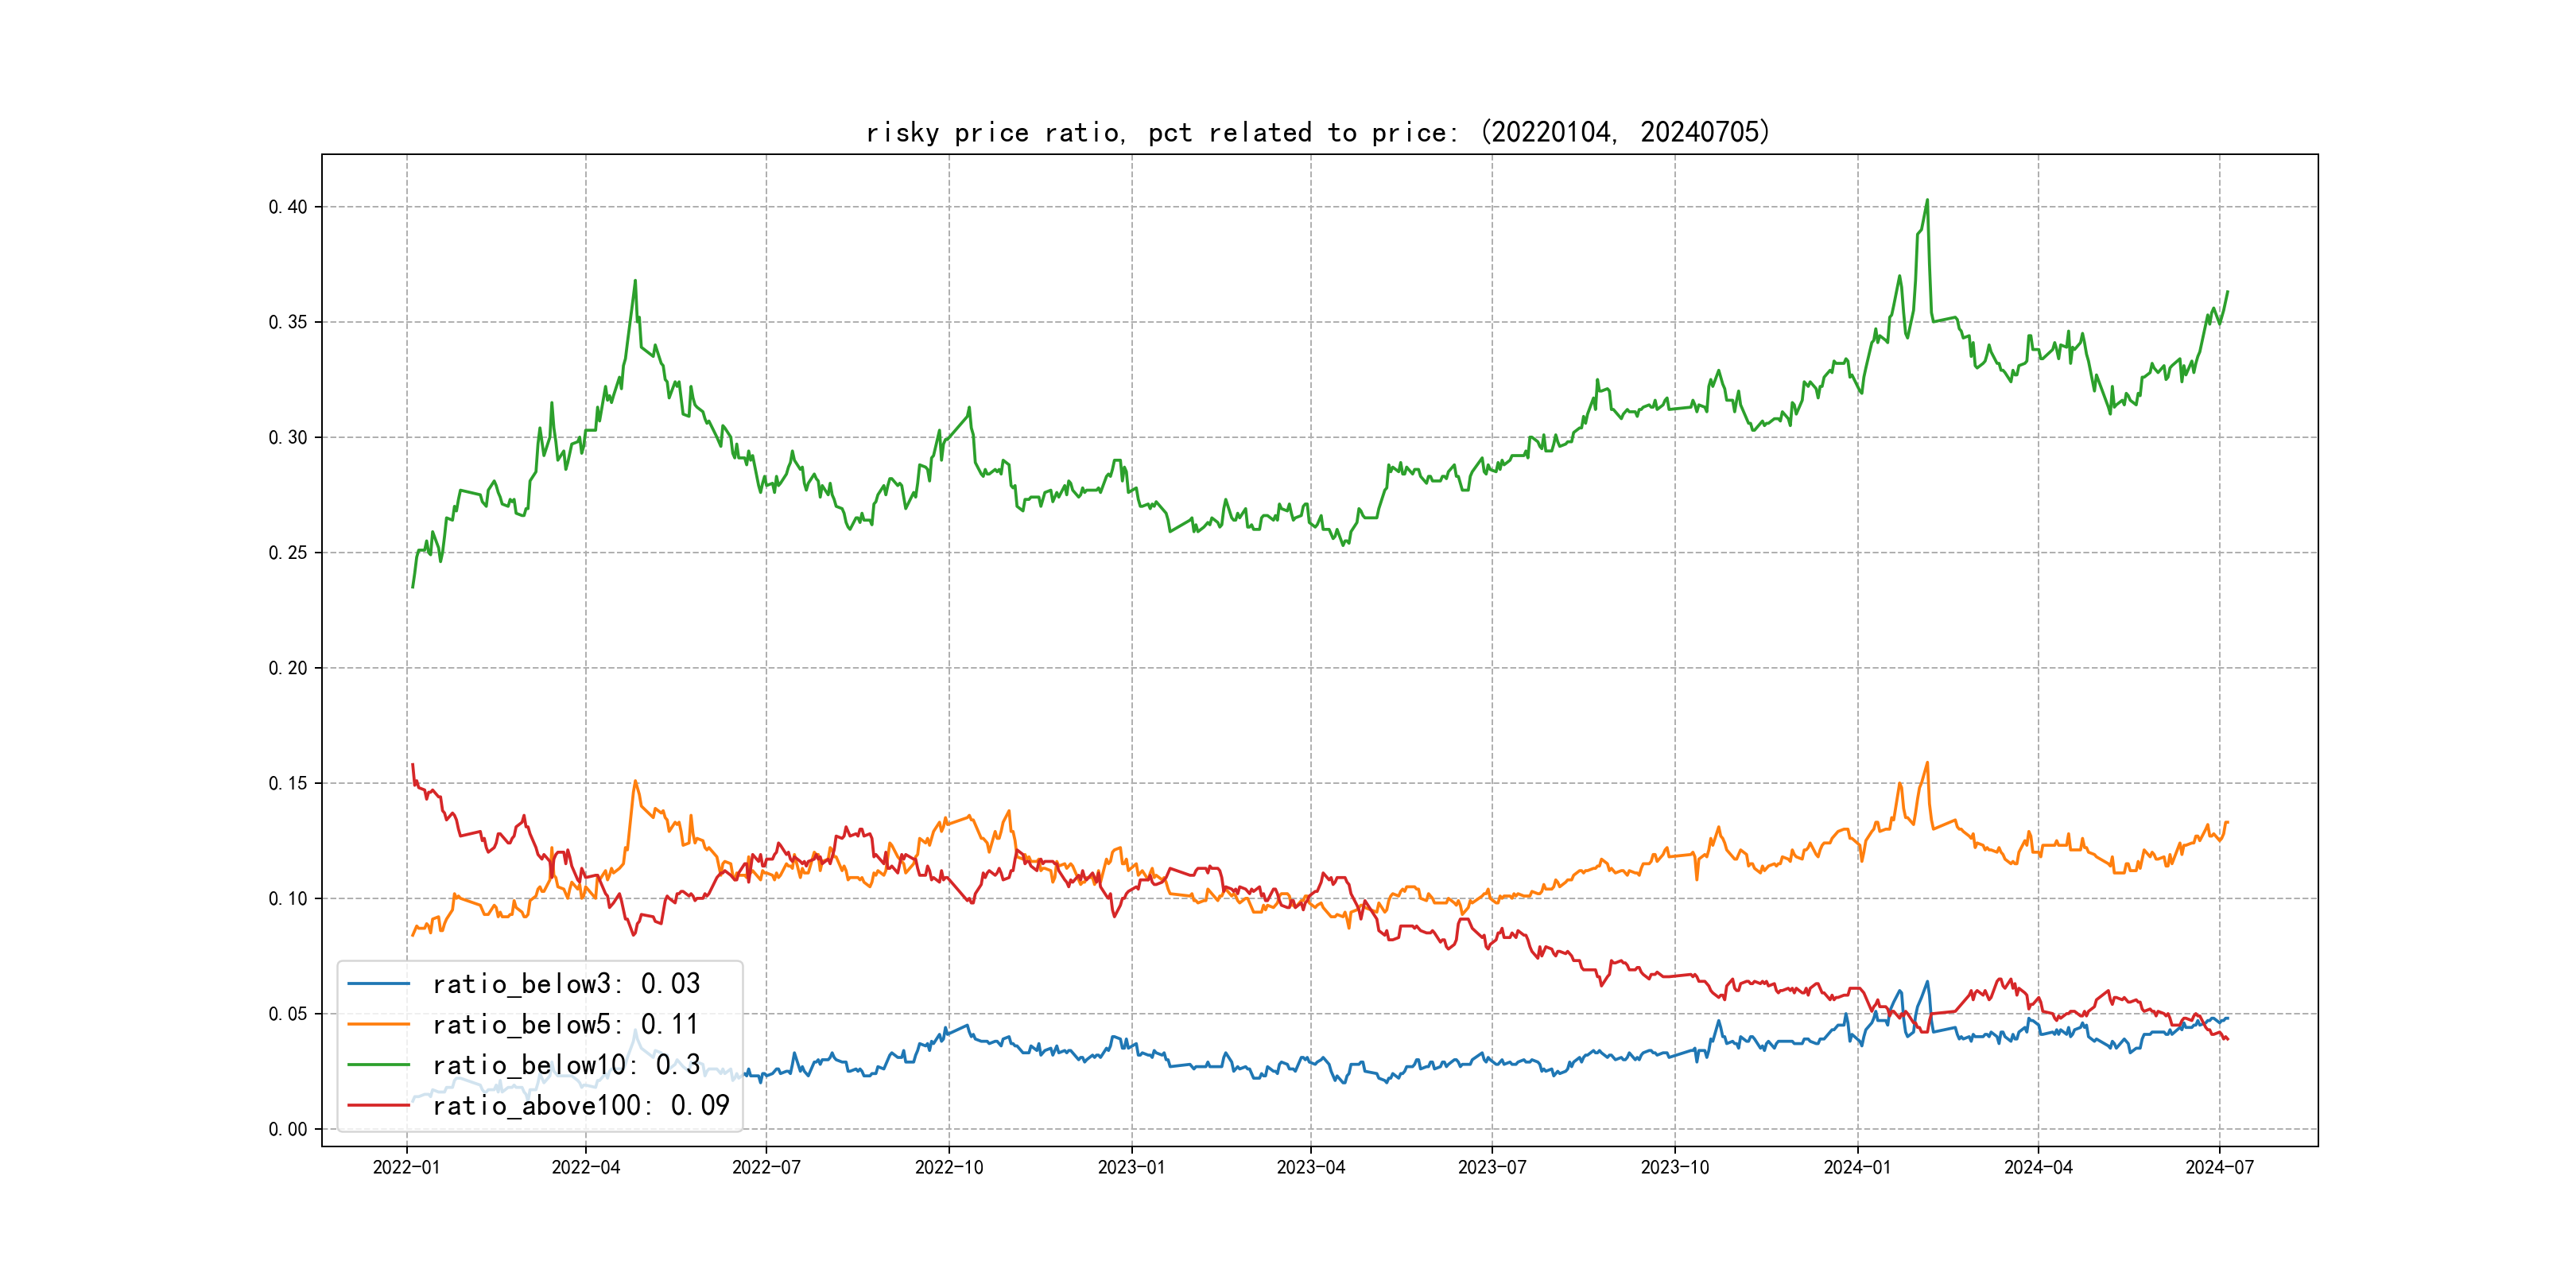Select the 'ratio_above100: 0.09' legend label
The width and height of the screenshot is (2576, 1288).
[x=581, y=1105]
